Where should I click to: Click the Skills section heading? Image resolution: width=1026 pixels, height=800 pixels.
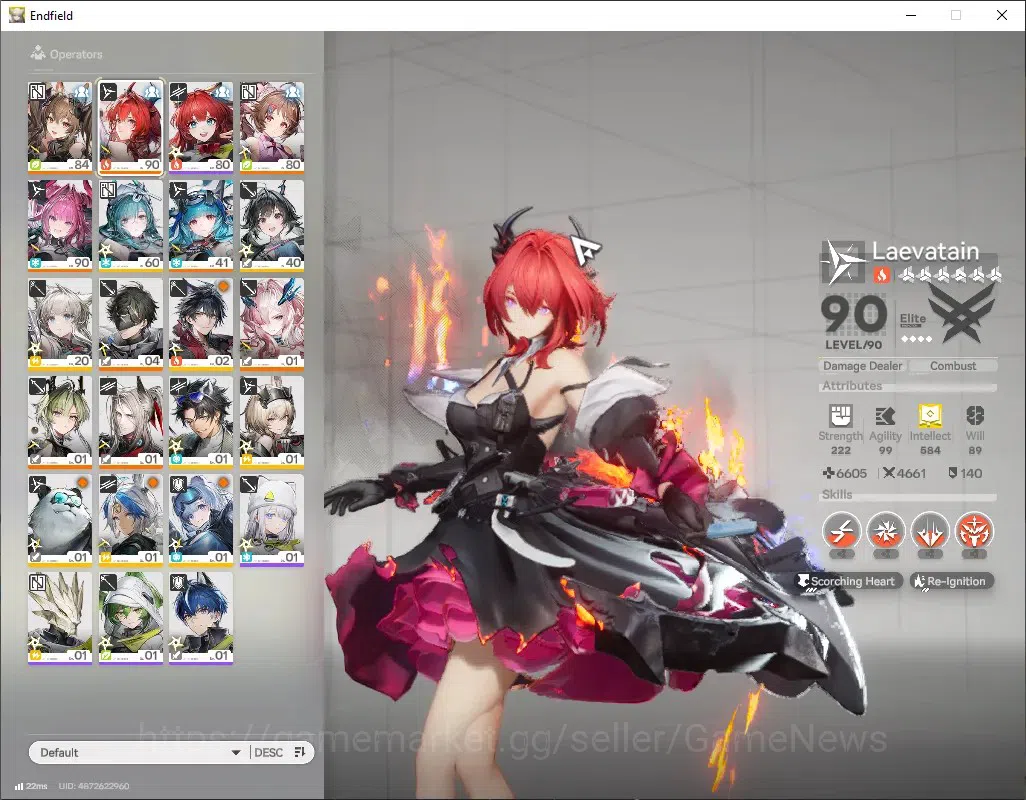(837, 495)
